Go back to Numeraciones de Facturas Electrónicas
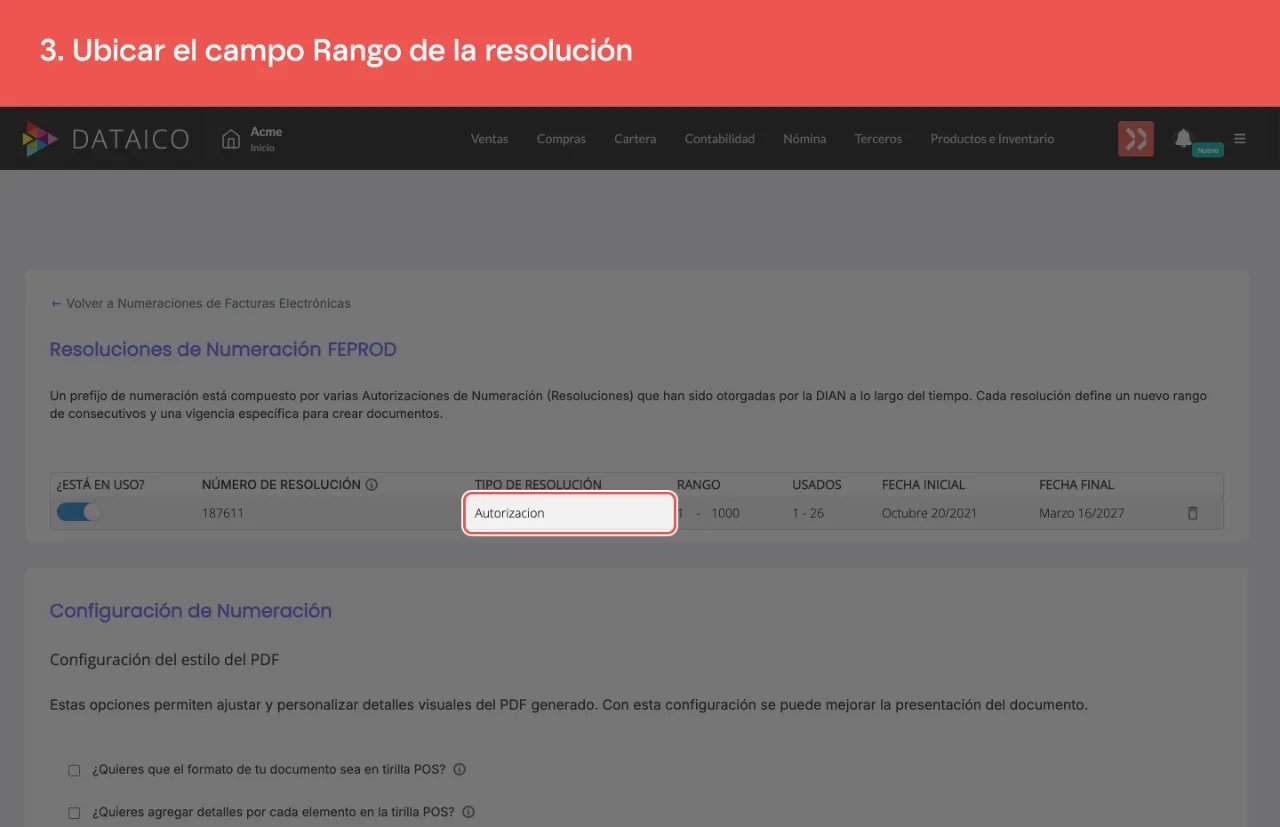The height and width of the screenshot is (827, 1280). [x=200, y=303]
